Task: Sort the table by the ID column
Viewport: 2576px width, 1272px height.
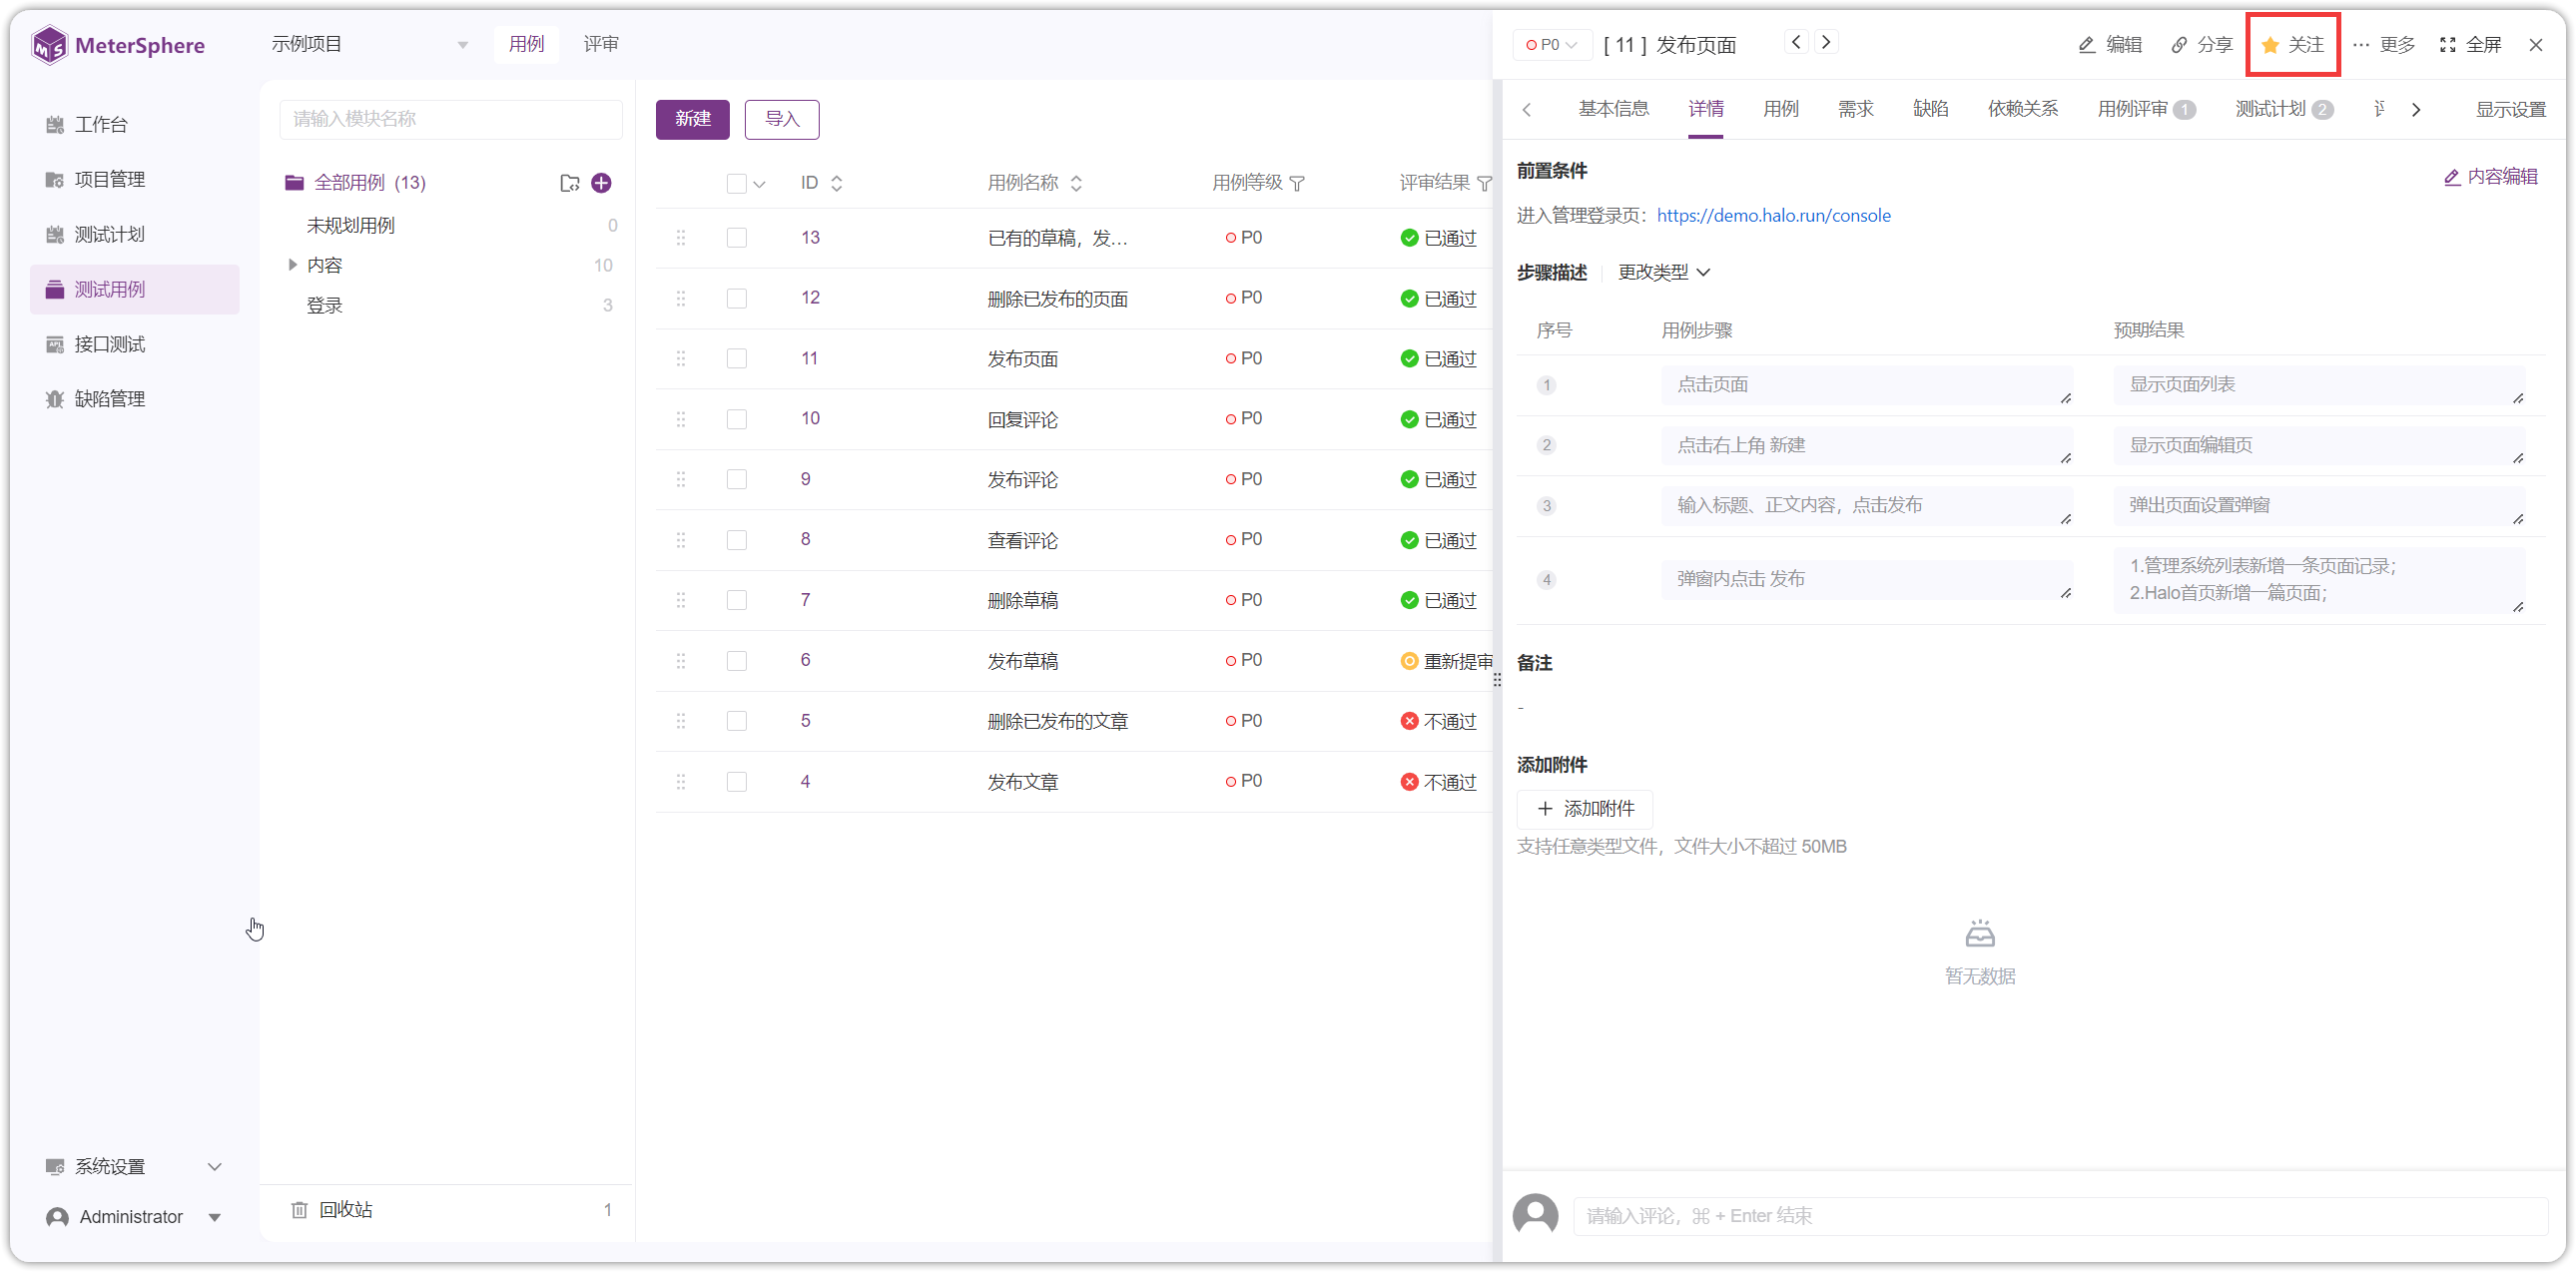Action: 837,183
